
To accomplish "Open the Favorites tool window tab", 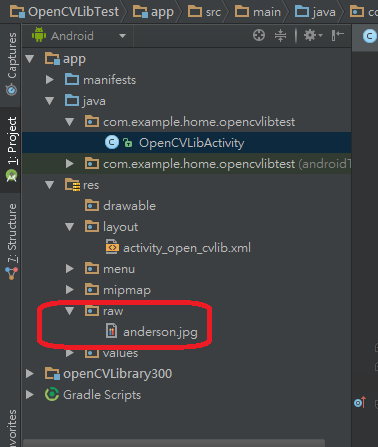I will [x=12, y=428].
